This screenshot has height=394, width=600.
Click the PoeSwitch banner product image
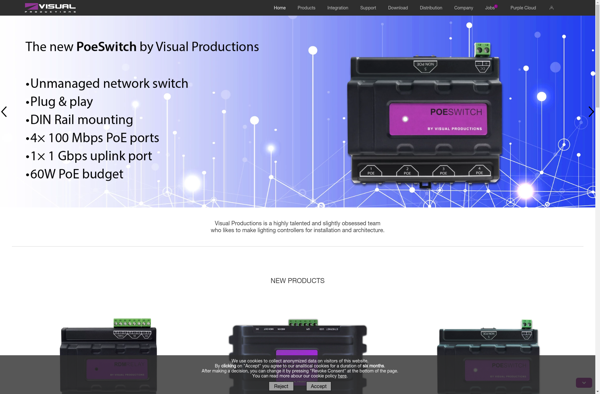(424, 115)
